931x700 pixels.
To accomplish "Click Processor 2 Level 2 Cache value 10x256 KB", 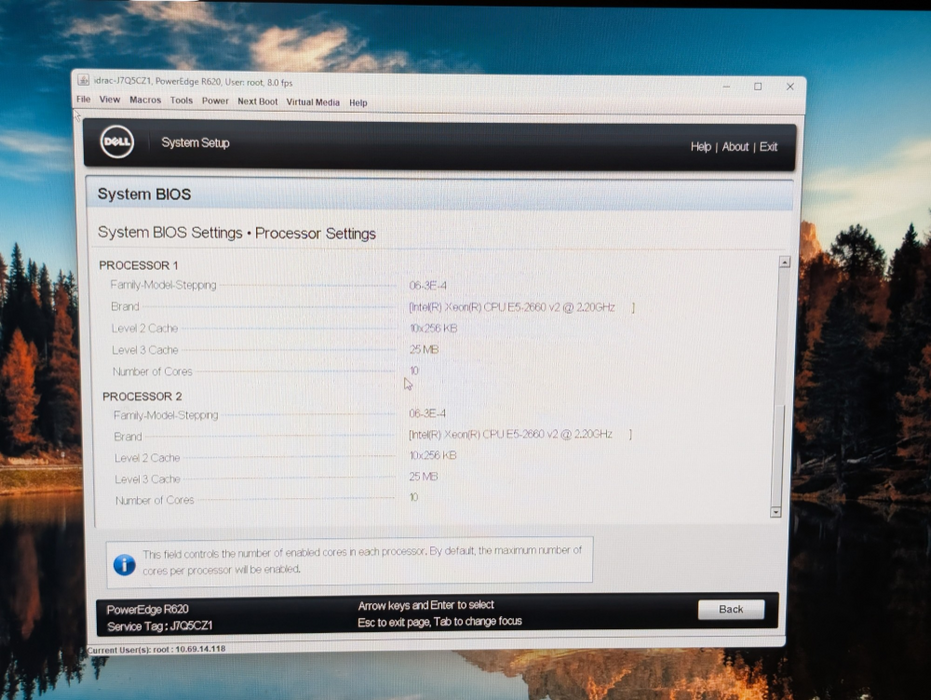I will pos(433,455).
